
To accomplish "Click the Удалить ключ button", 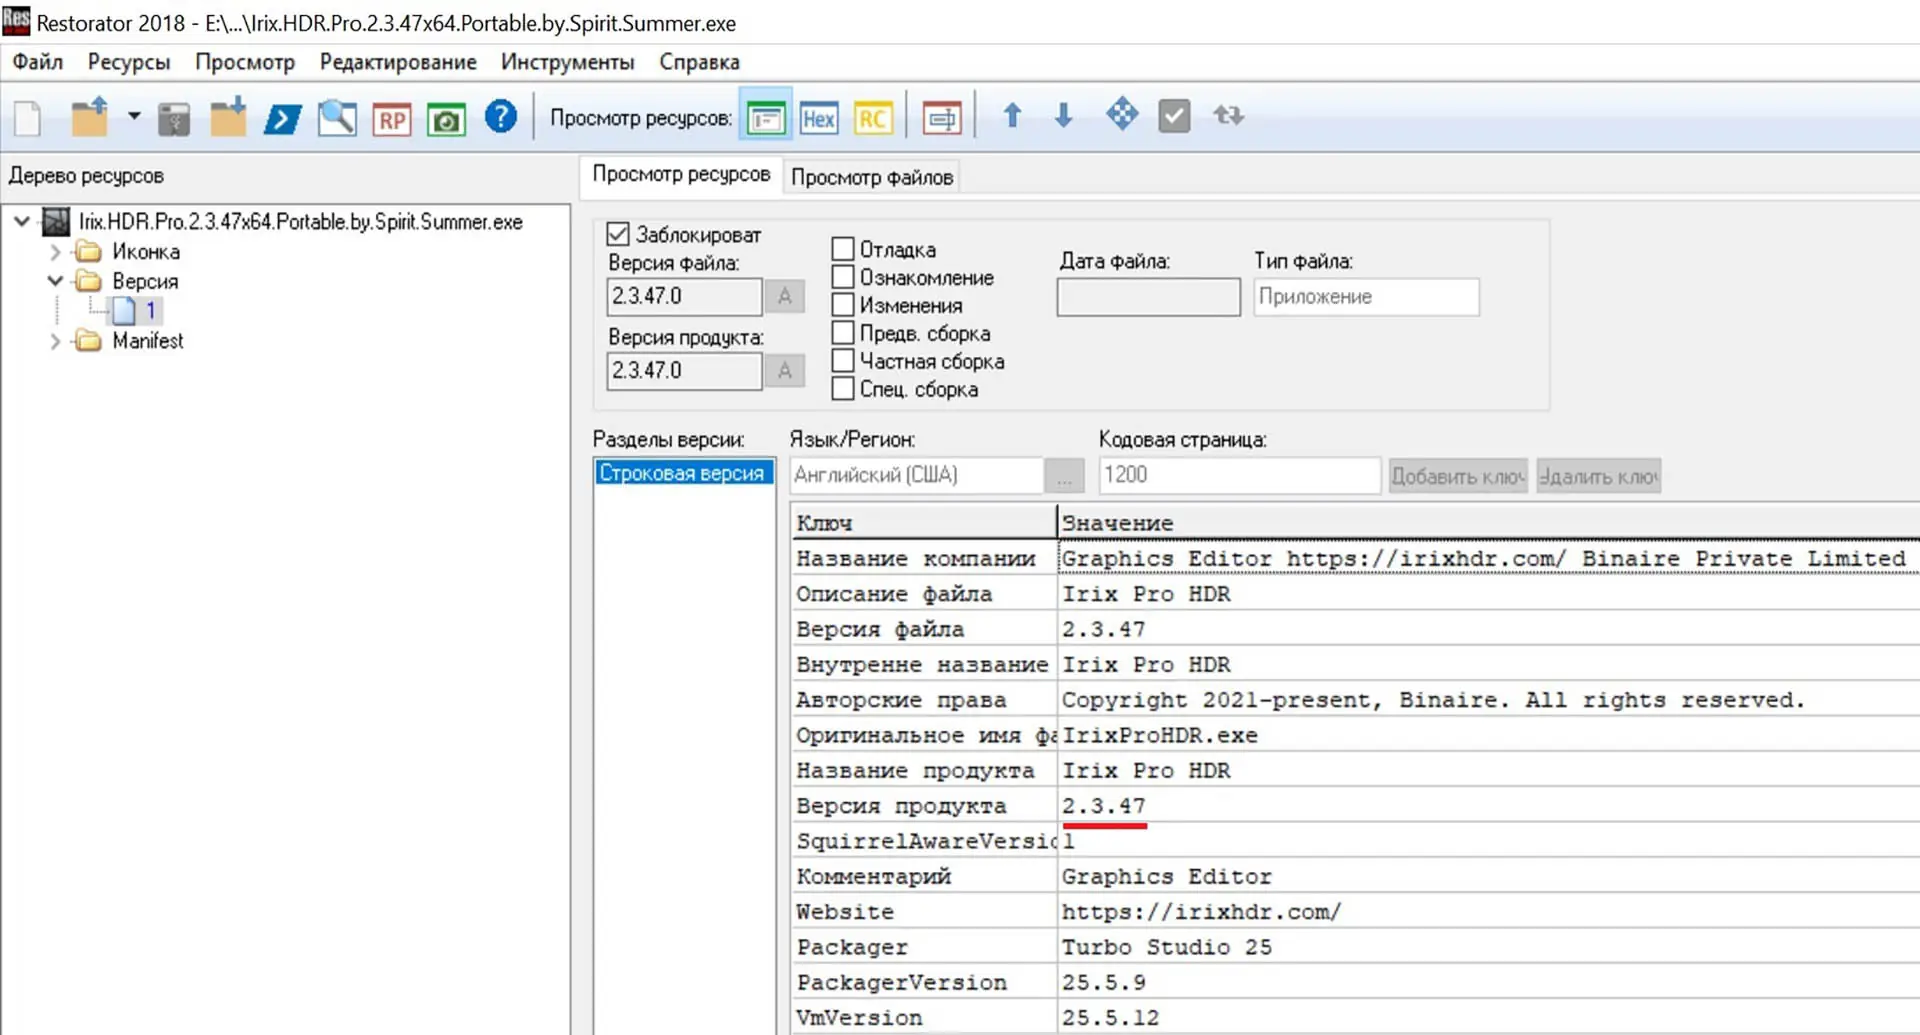I will (x=1597, y=475).
